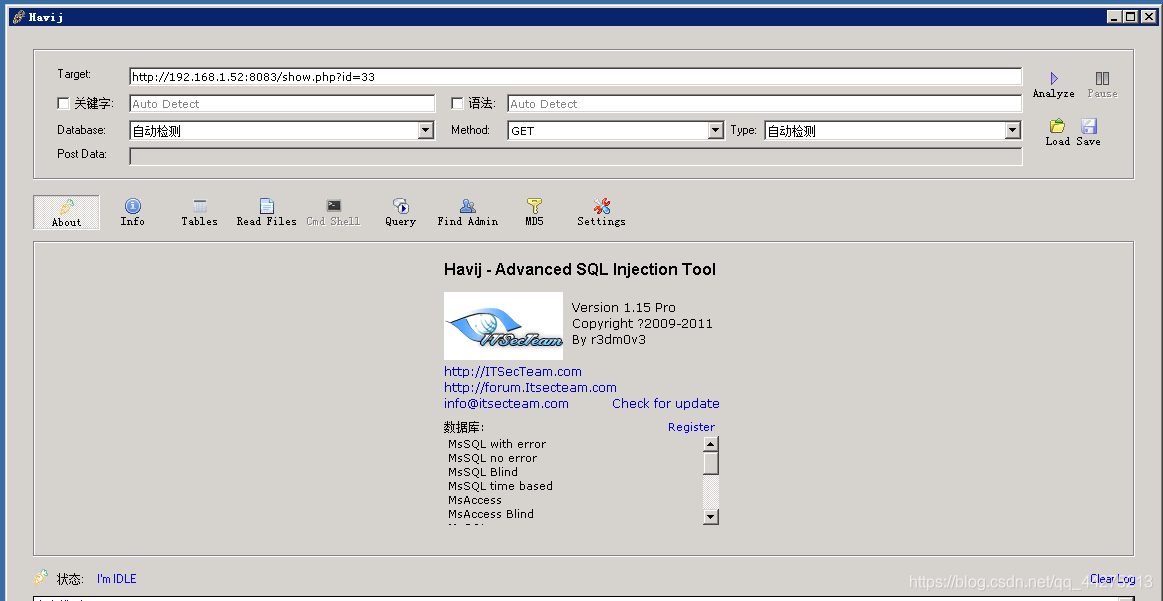Open the Load folder icon
1163x601 pixels.
[x=1057, y=126]
